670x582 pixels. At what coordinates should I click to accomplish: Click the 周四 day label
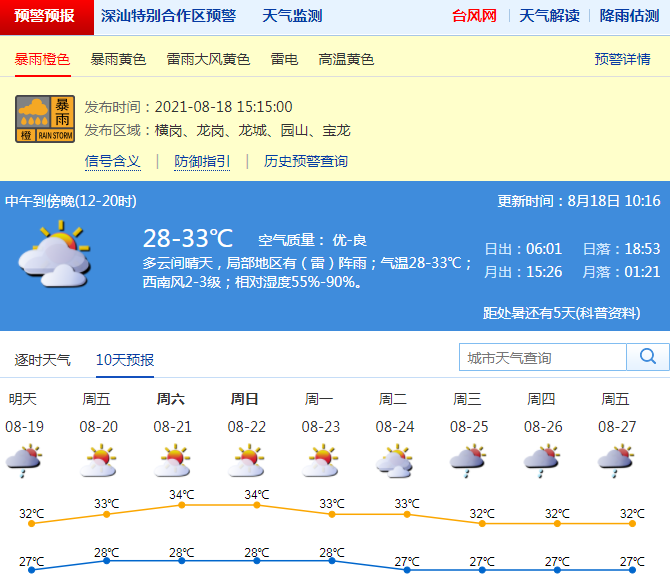pyautogui.click(x=541, y=399)
